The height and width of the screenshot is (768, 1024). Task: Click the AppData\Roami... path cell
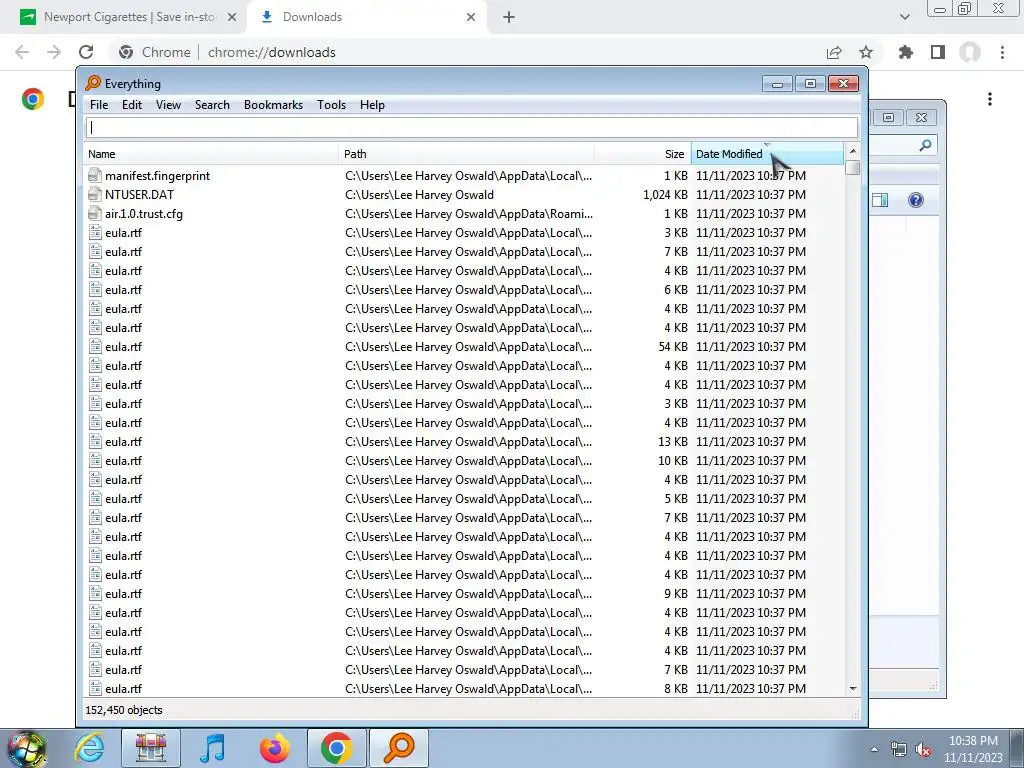tap(469, 214)
